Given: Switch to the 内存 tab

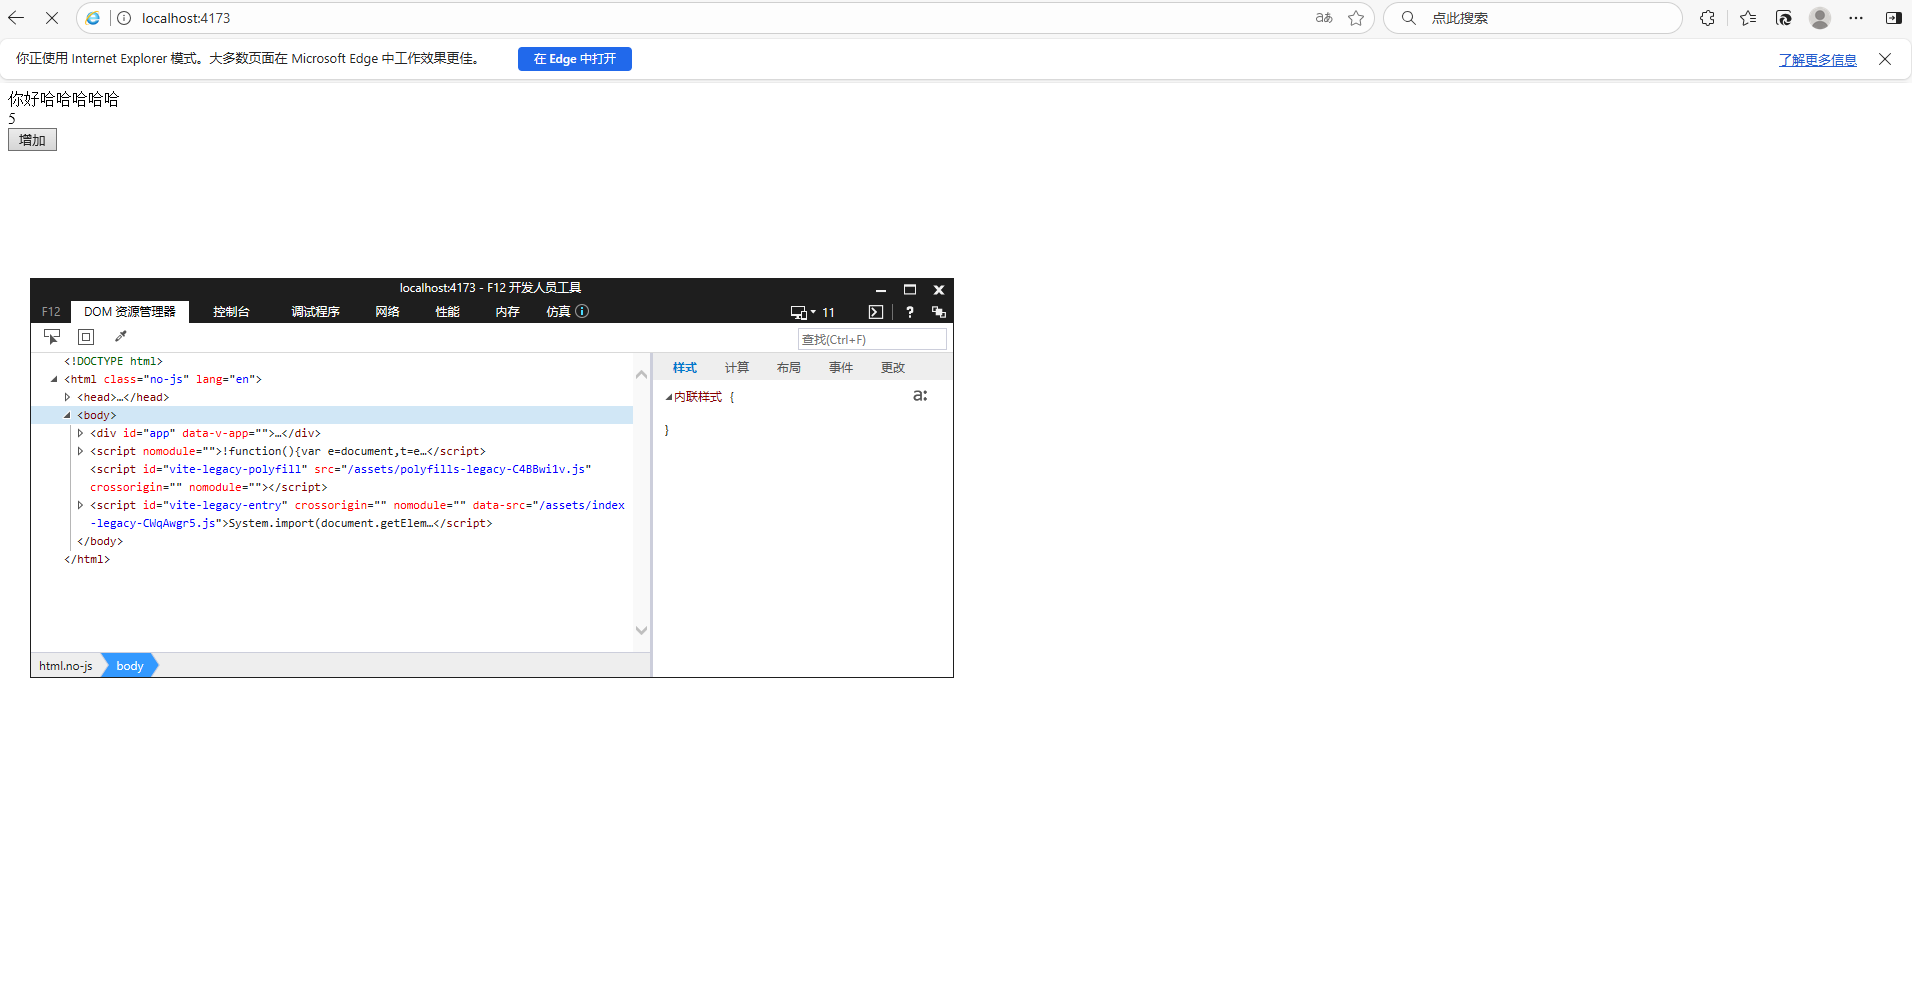Looking at the screenshot, I should pyautogui.click(x=508, y=312).
